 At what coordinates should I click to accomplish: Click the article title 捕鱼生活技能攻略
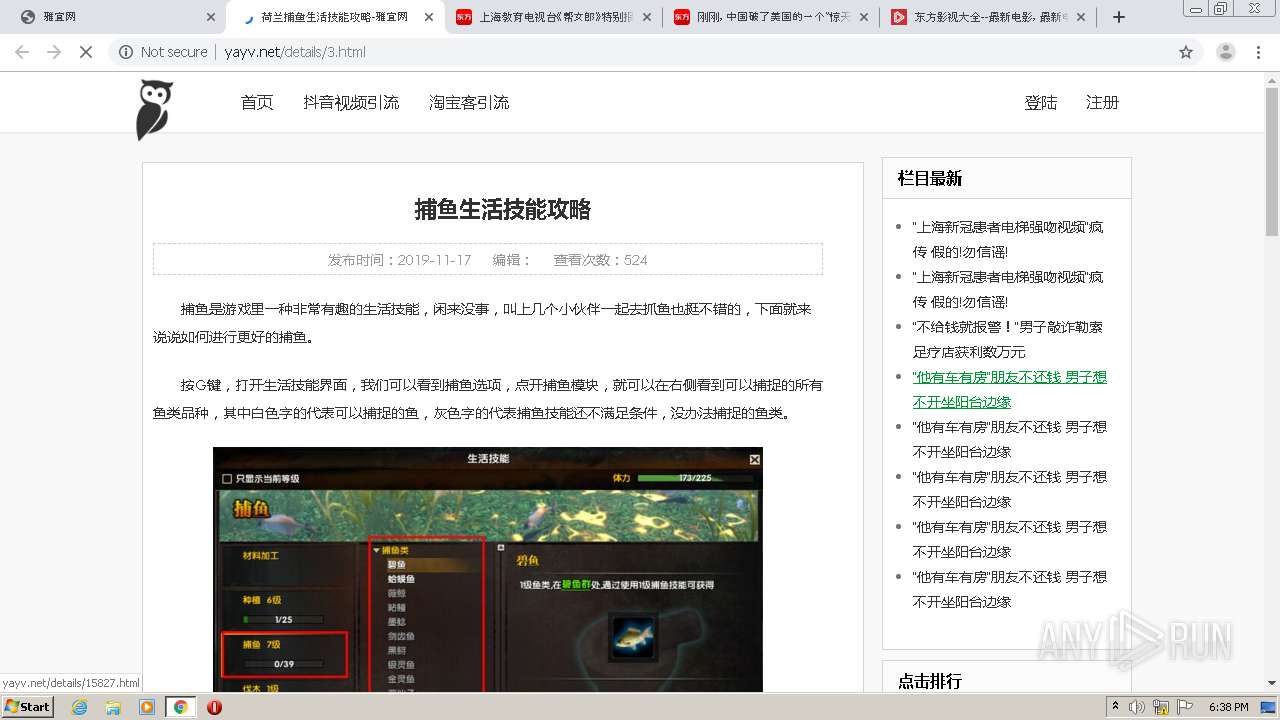503,209
